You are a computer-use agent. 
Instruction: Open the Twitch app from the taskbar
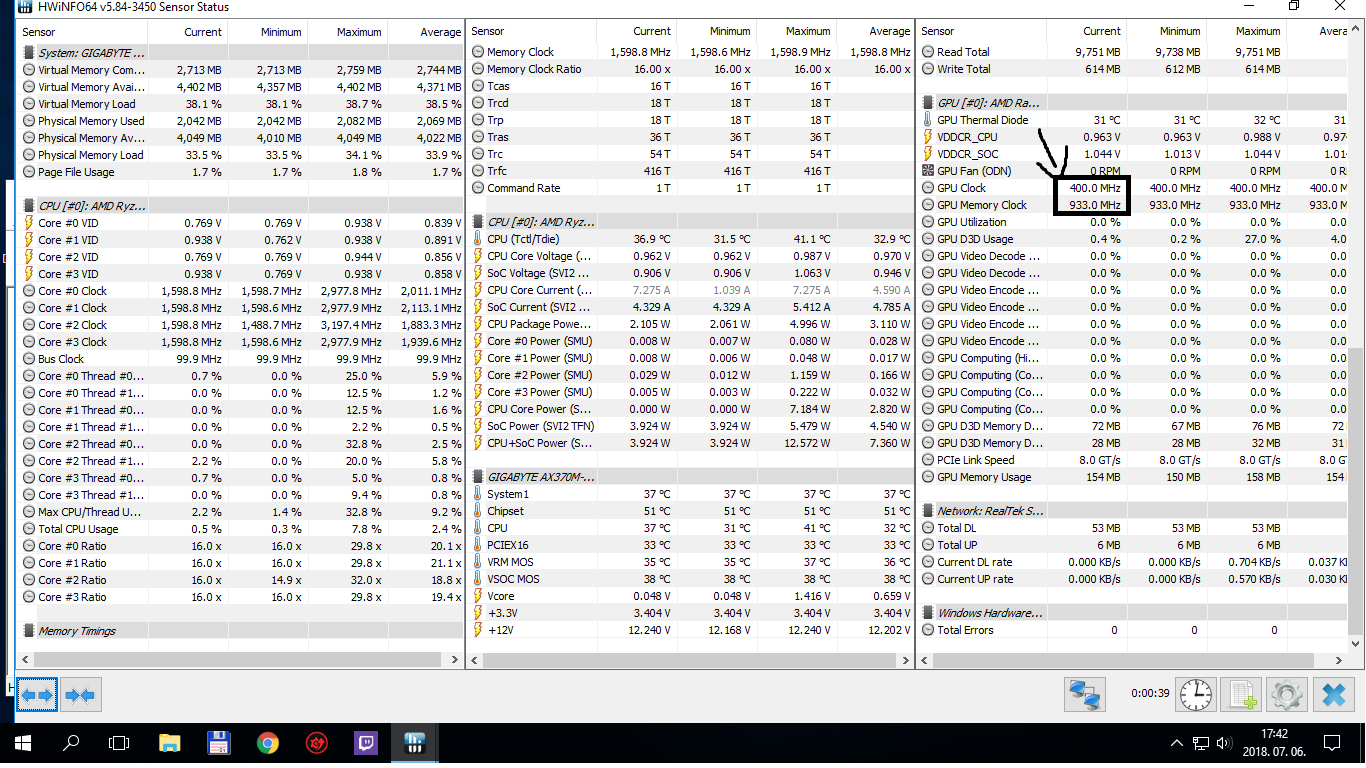point(366,743)
